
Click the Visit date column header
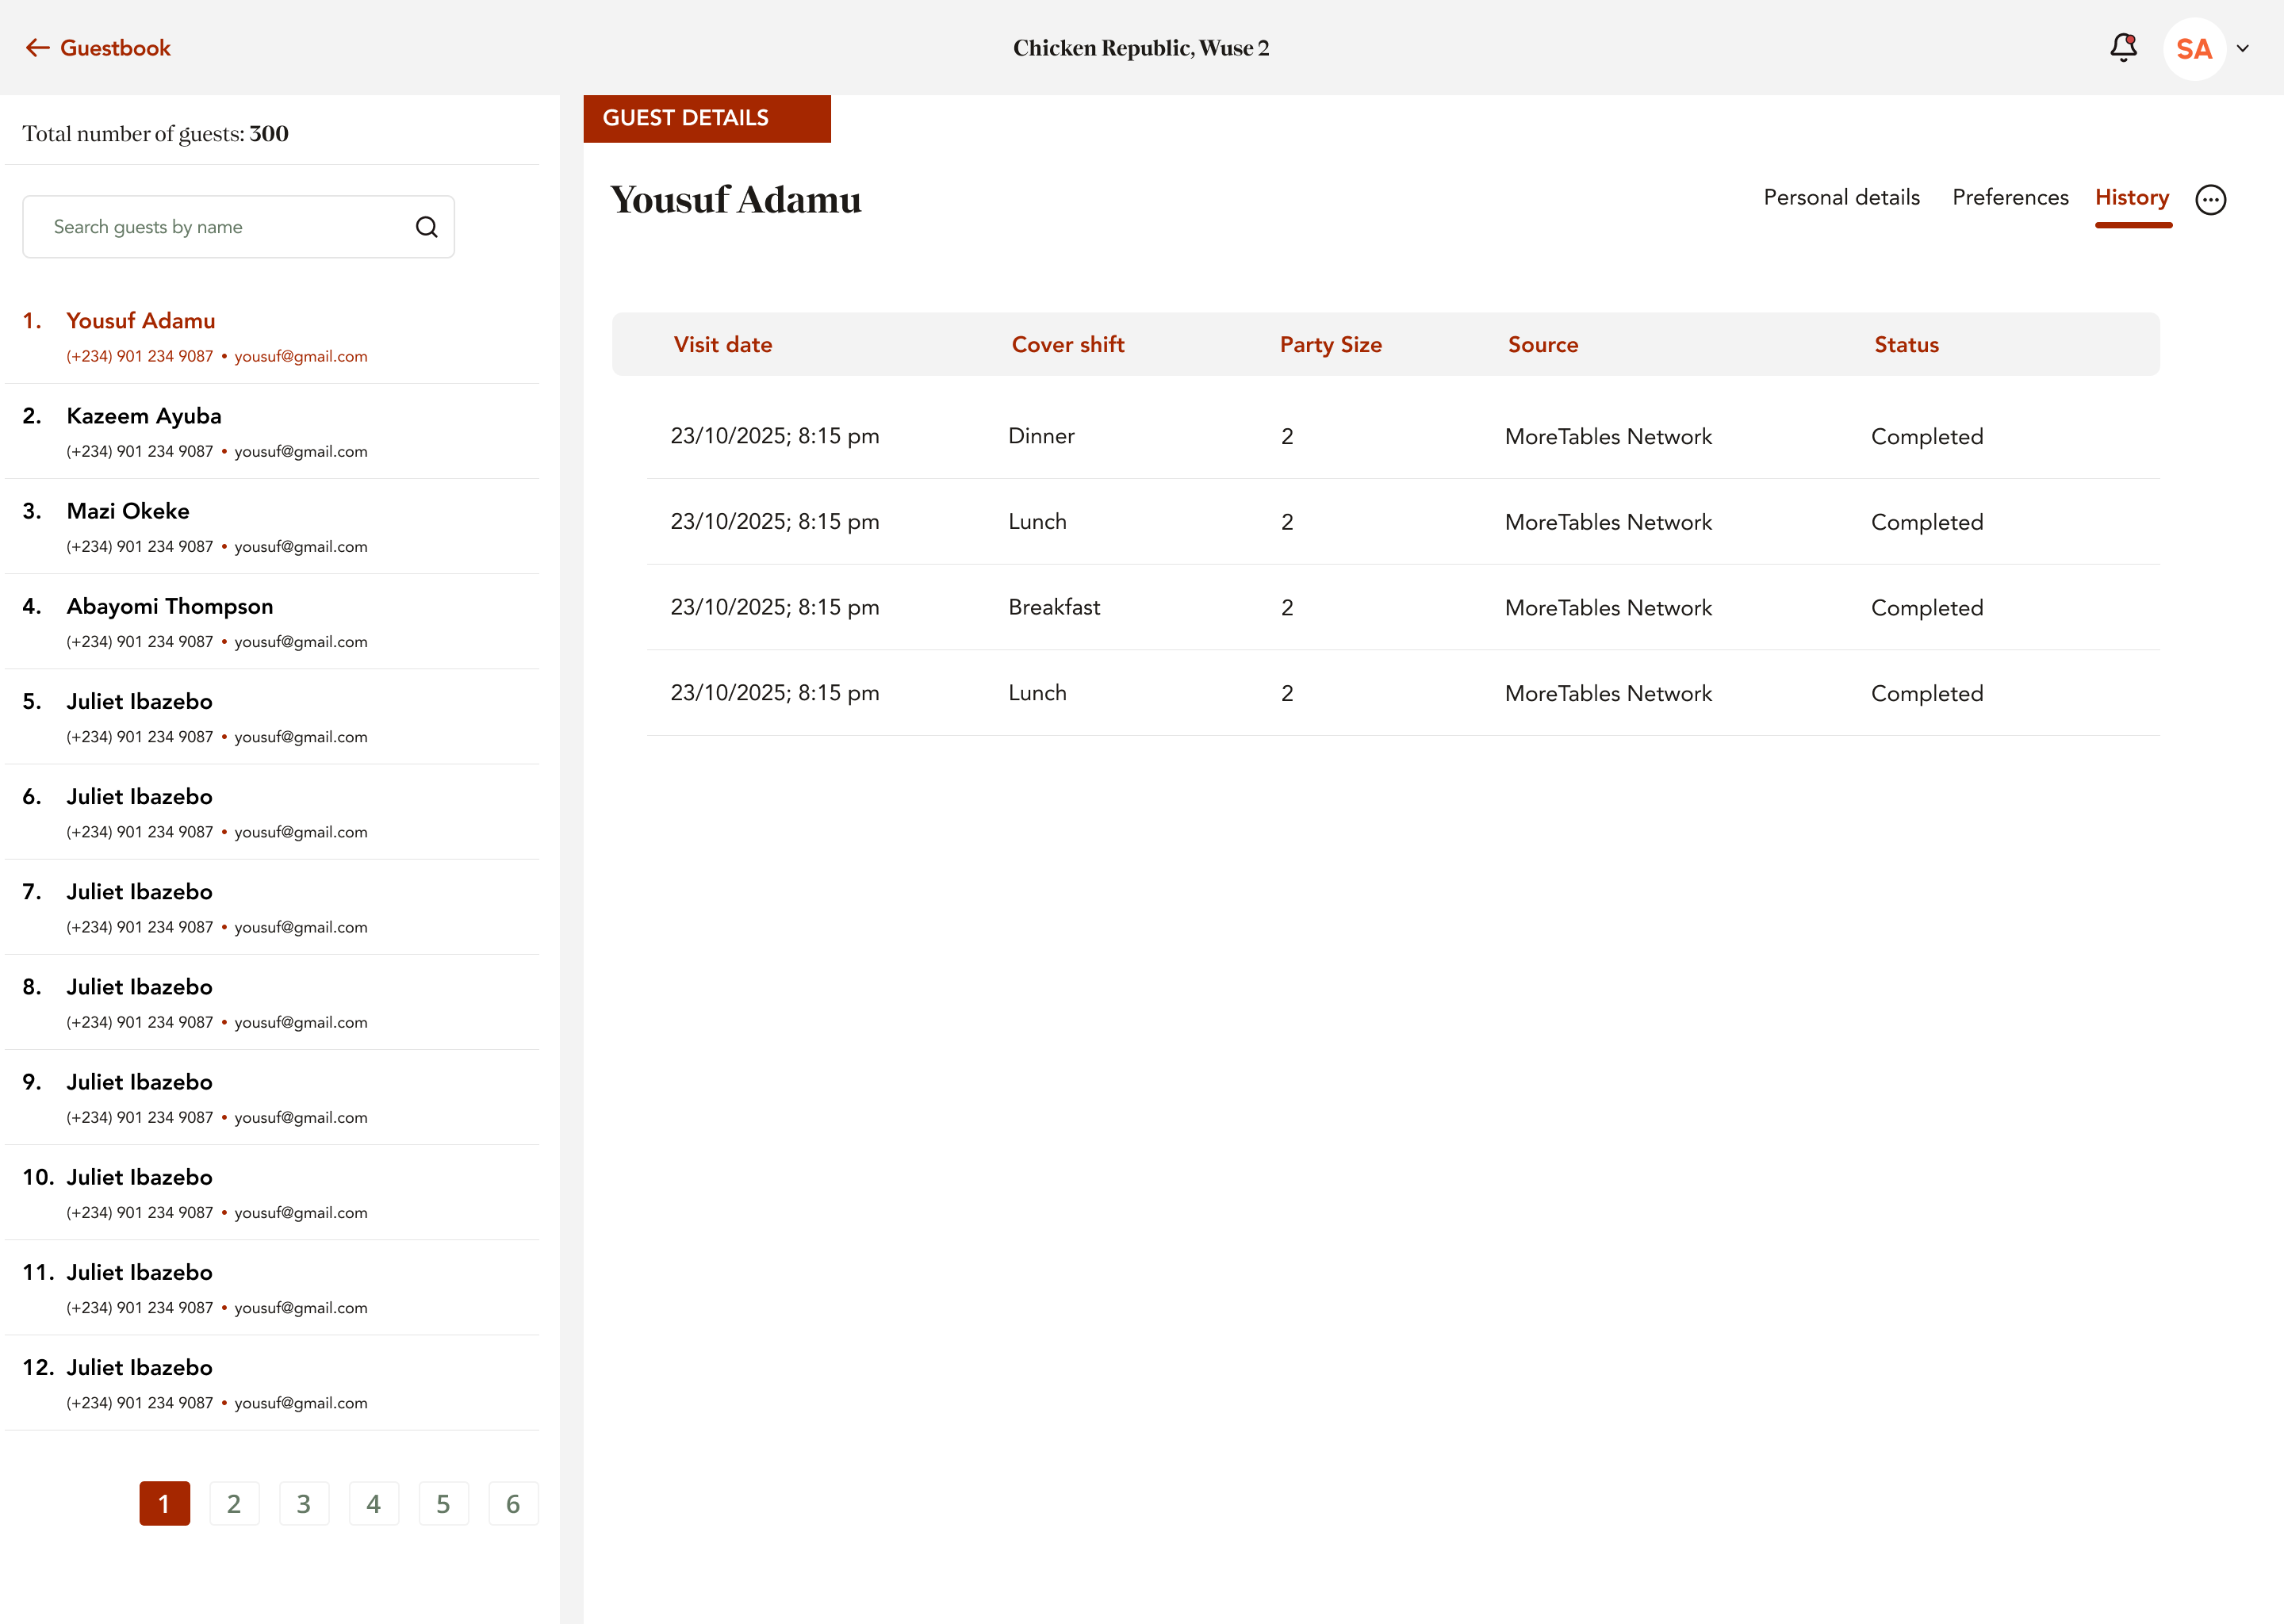[x=722, y=345]
